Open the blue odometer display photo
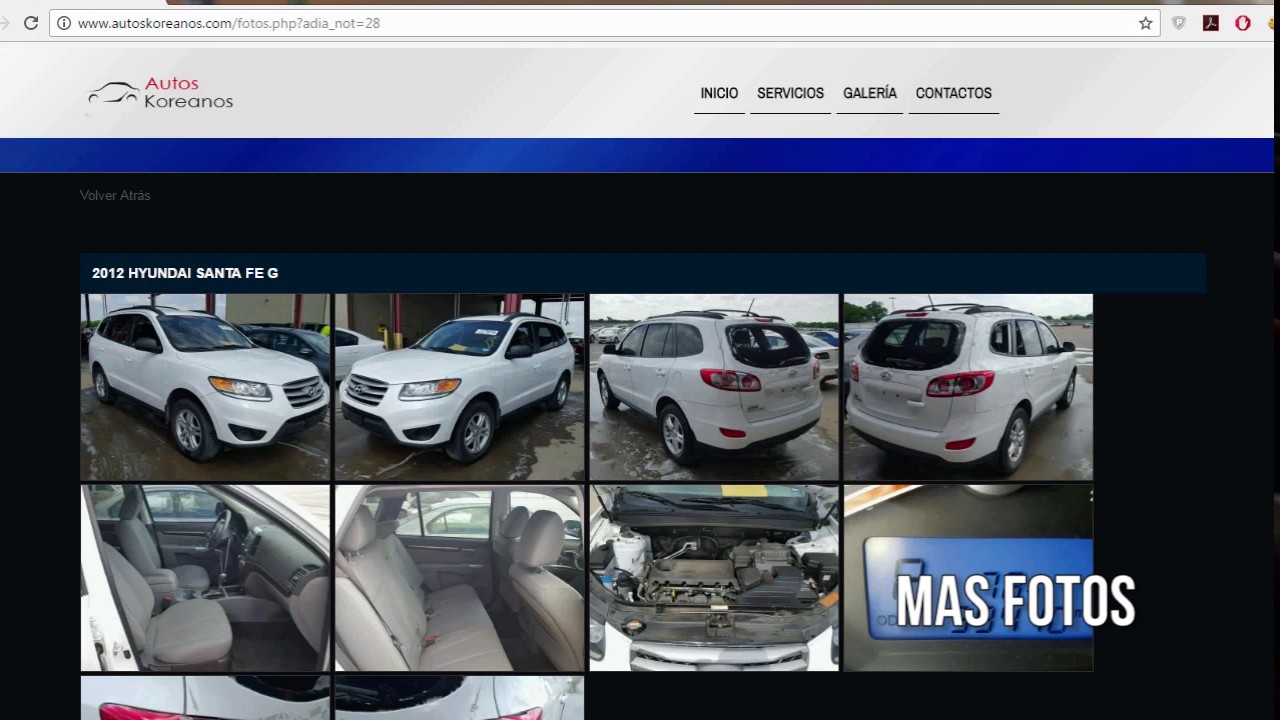This screenshot has height=720, width=1280. [x=968, y=578]
